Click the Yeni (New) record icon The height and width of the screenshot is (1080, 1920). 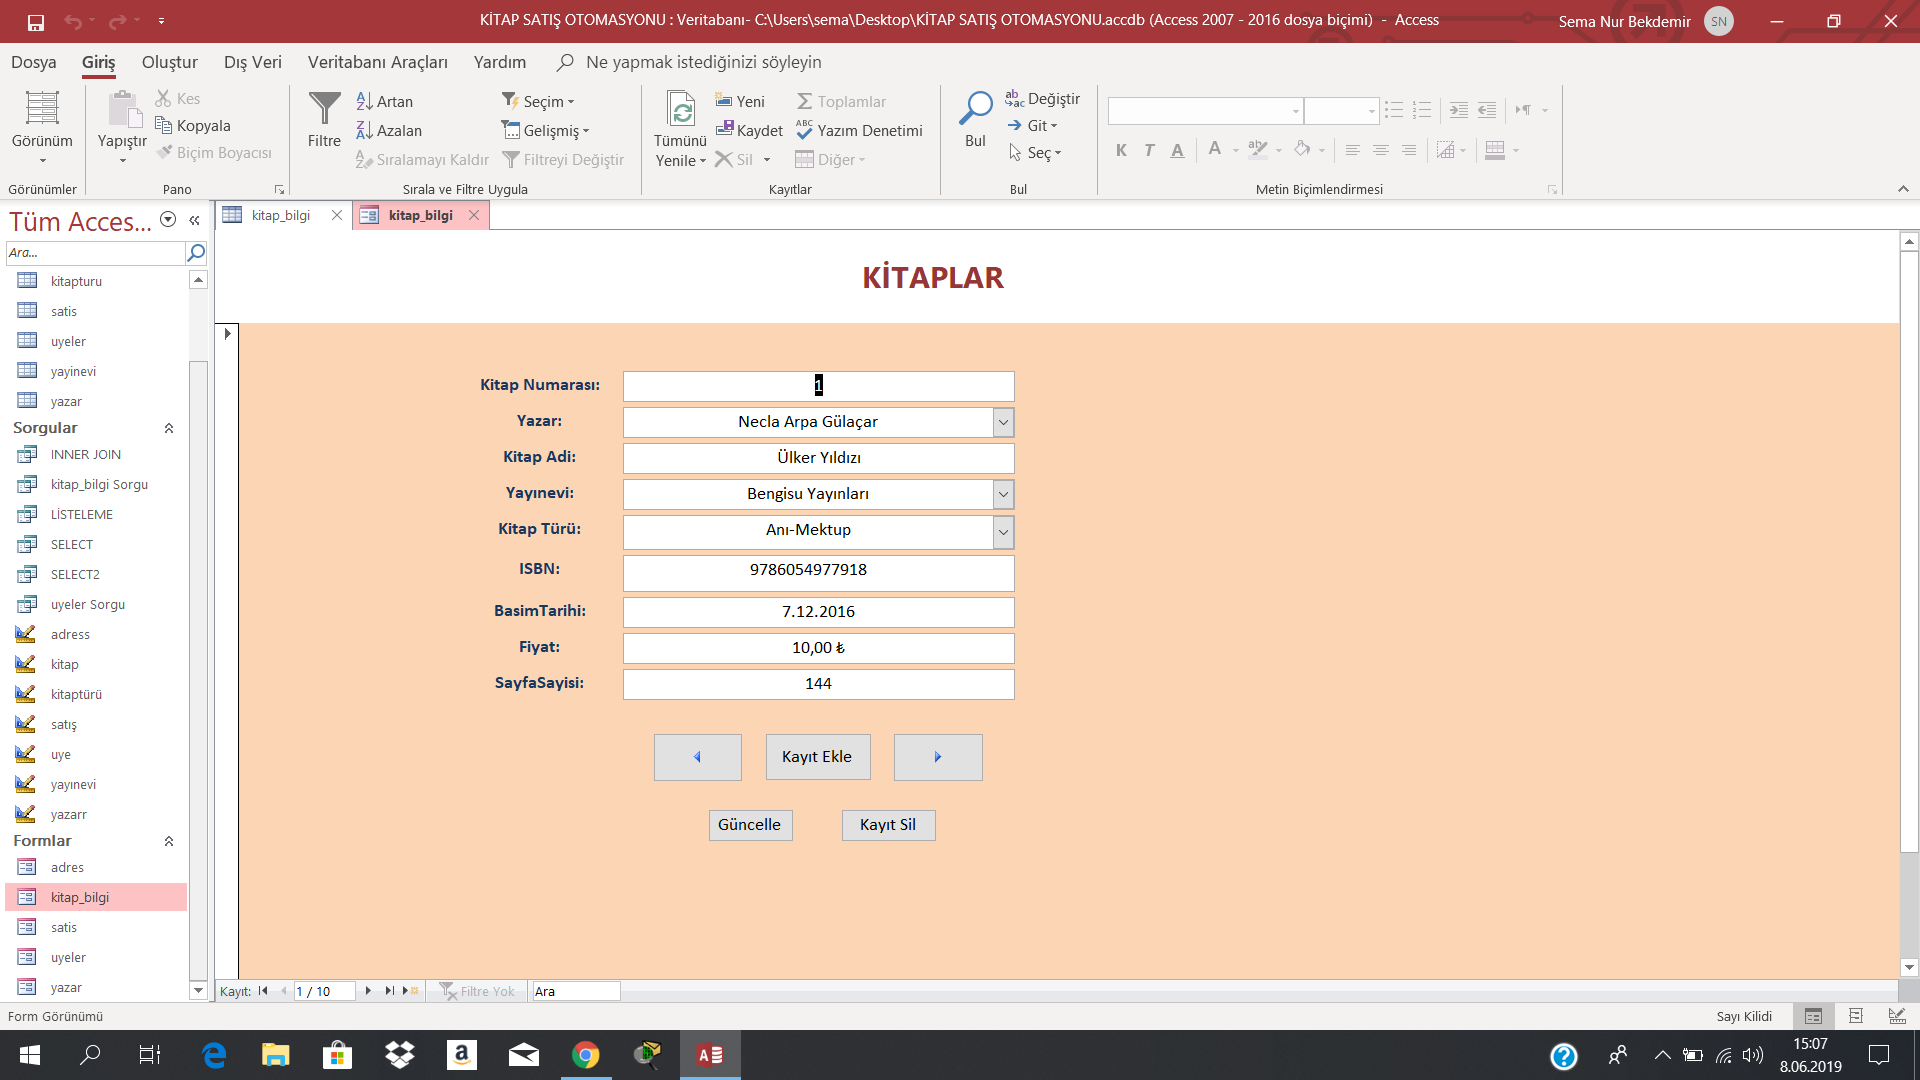click(x=741, y=102)
